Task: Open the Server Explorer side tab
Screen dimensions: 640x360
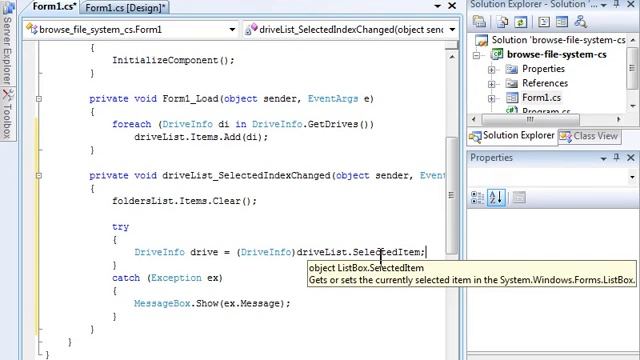Action: point(7,43)
